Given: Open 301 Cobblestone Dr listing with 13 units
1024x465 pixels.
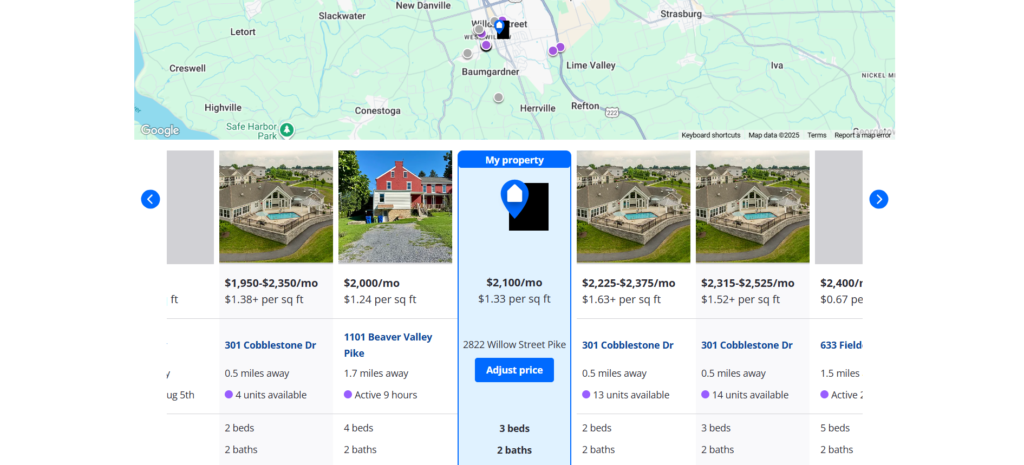Looking at the screenshot, I should coord(627,345).
